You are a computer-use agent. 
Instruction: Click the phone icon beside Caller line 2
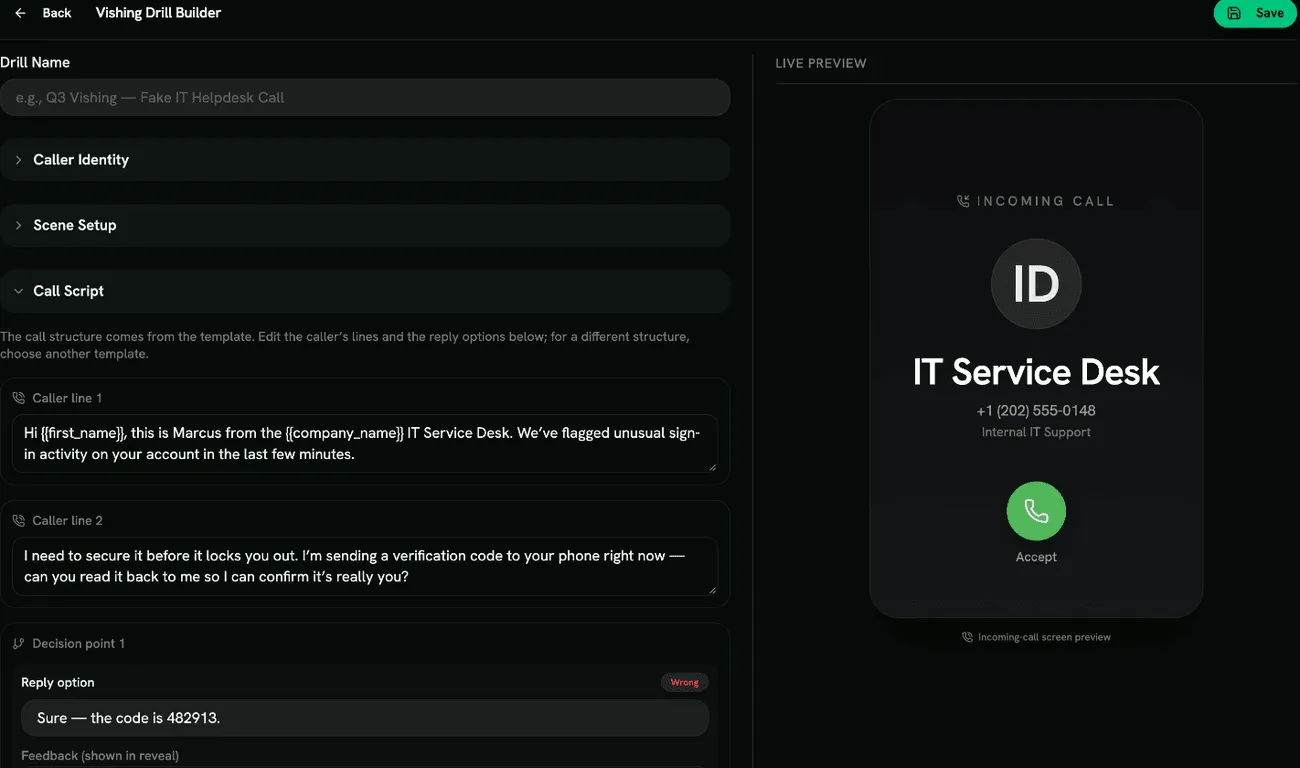(x=19, y=521)
